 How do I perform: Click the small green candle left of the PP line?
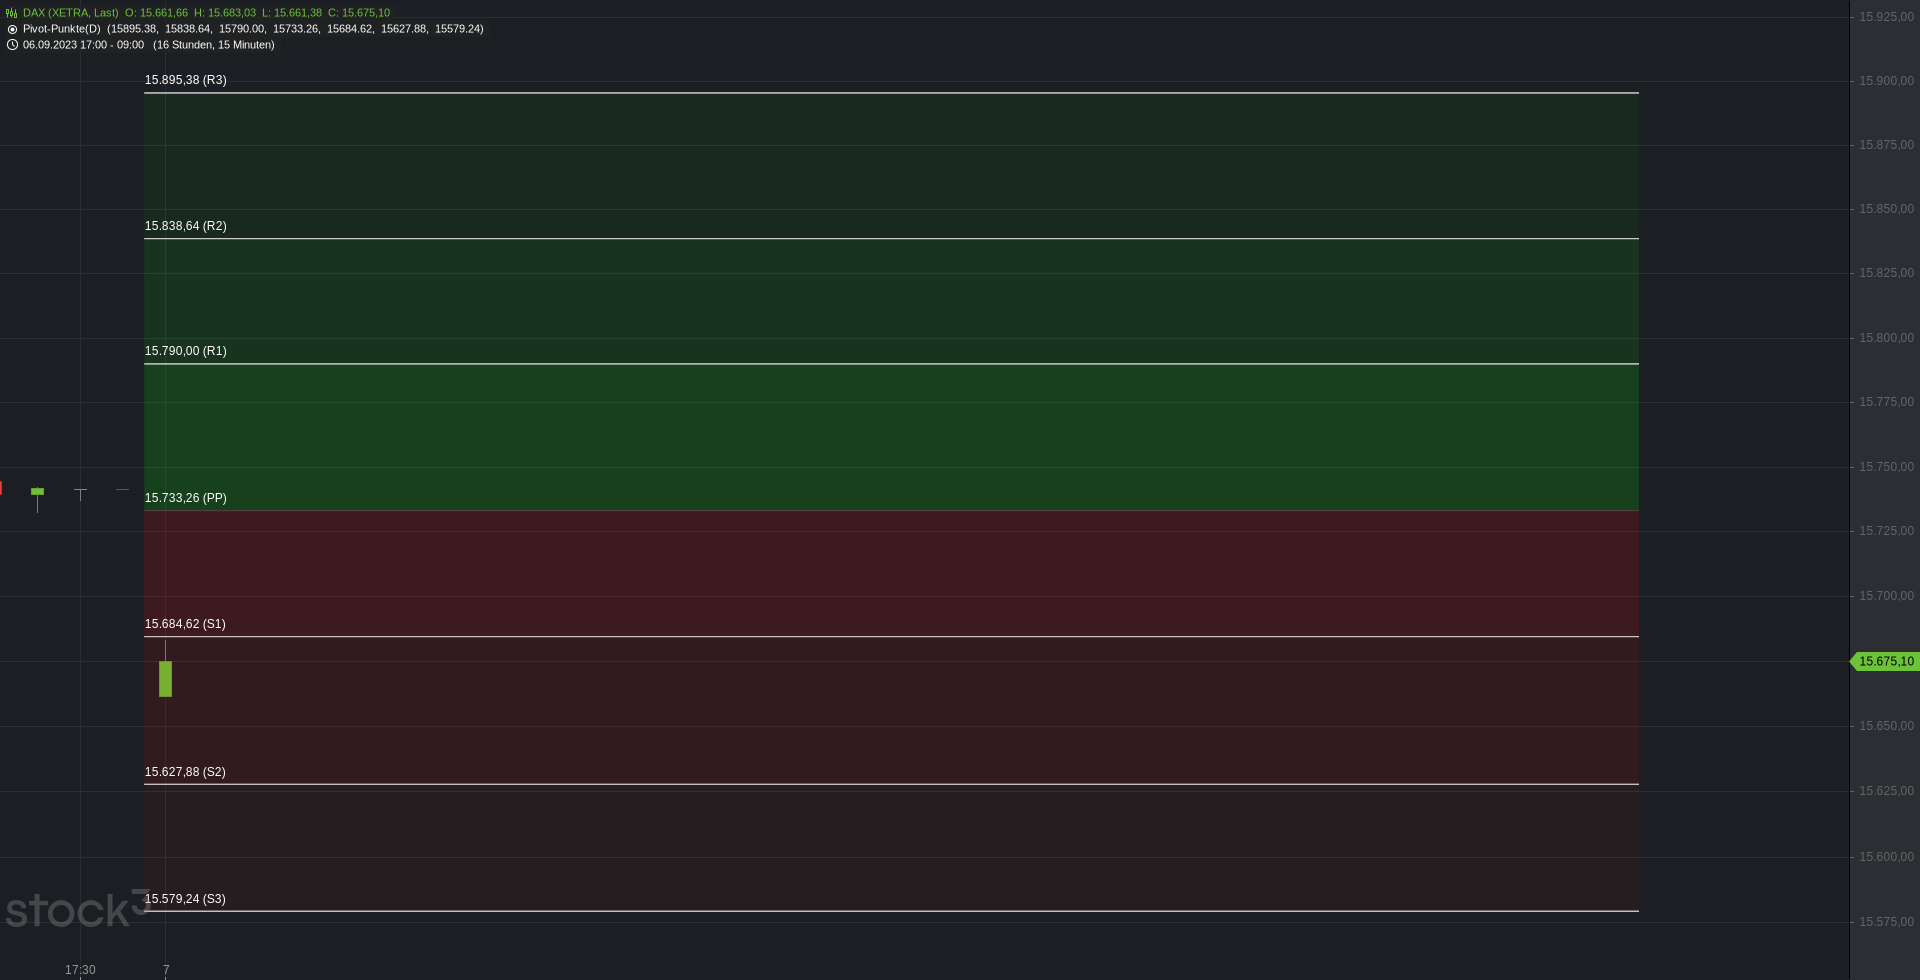(x=37, y=492)
